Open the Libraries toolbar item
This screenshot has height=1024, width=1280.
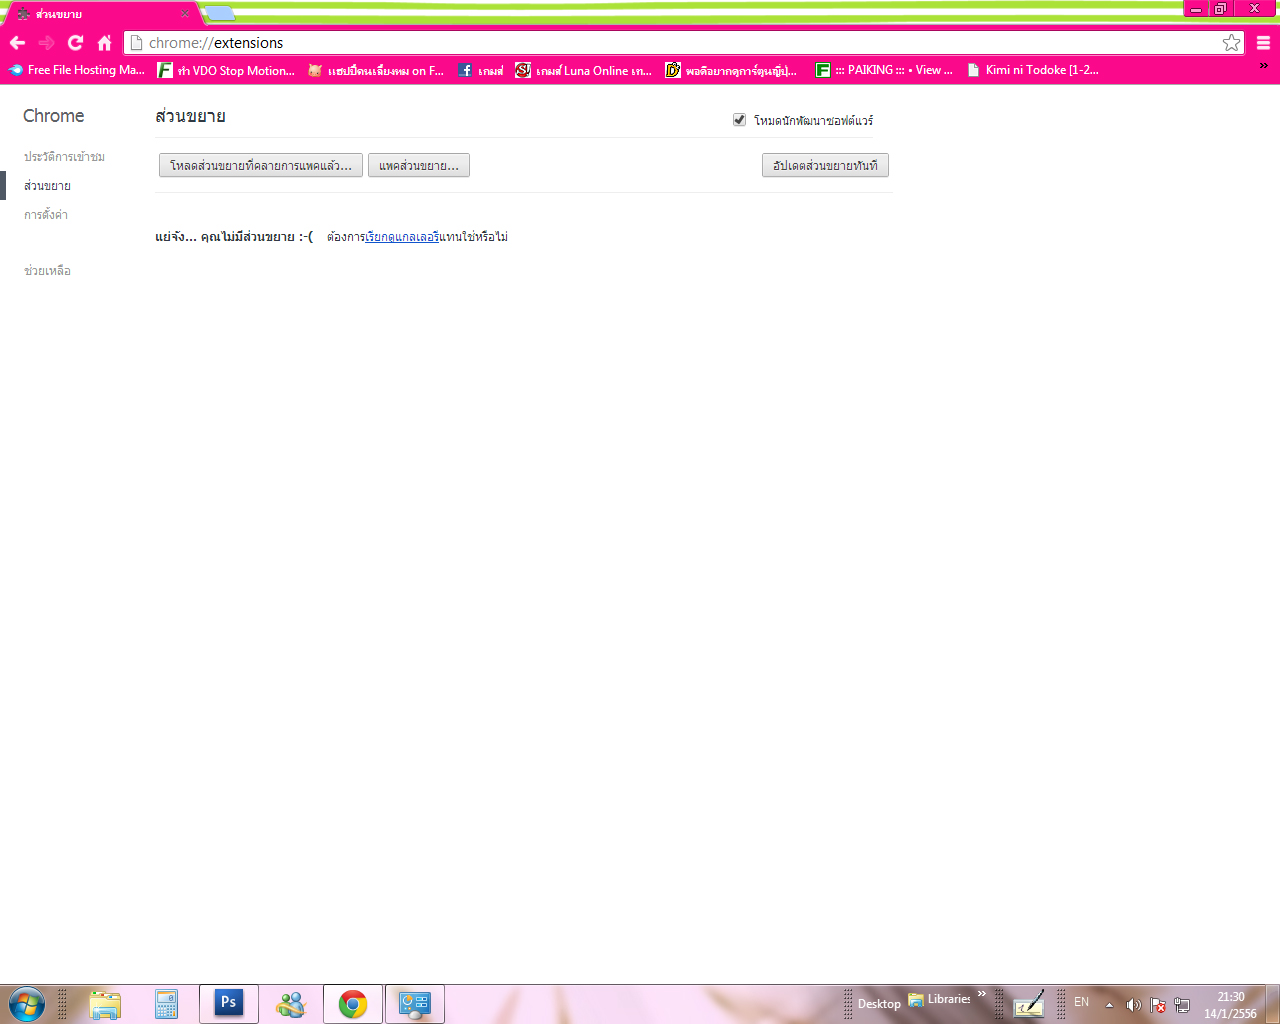pyautogui.click(x=940, y=999)
